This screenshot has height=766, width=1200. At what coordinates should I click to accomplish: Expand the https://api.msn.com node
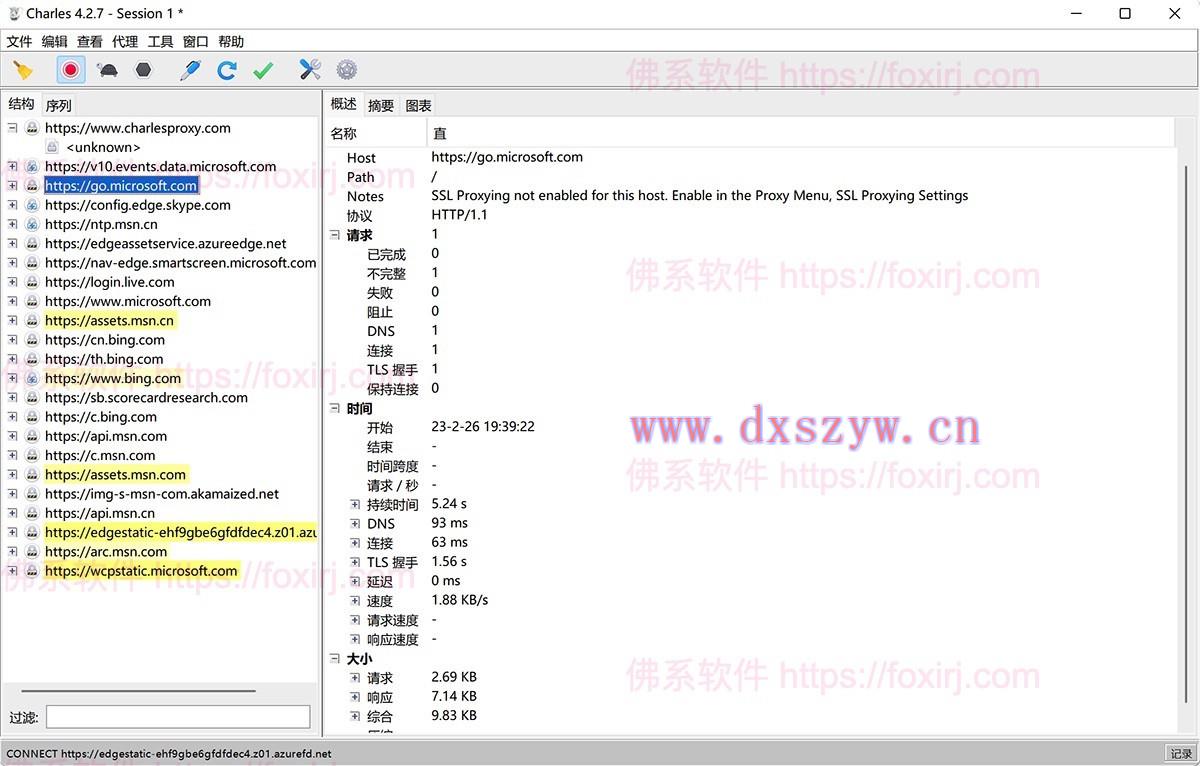pyautogui.click(x=12, y=436)
